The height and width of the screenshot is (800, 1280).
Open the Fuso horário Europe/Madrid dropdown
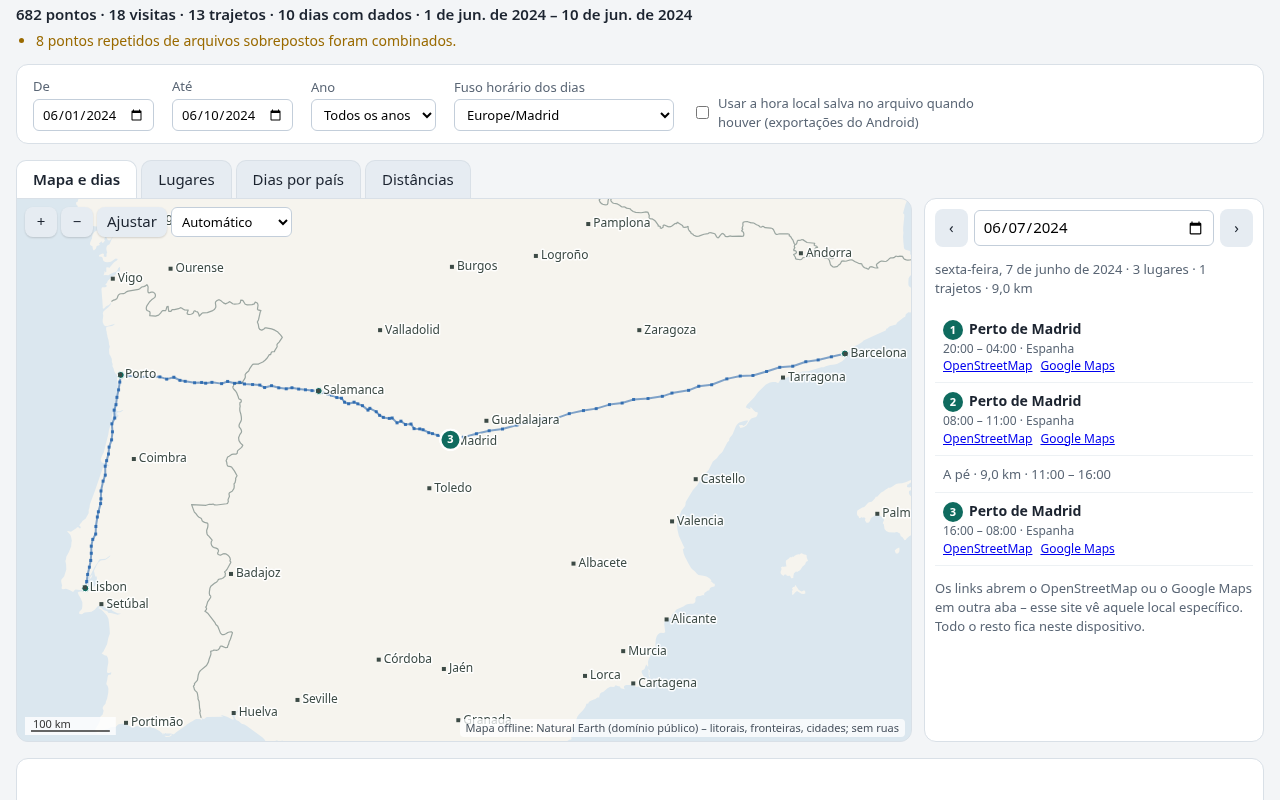click(564, 115)
